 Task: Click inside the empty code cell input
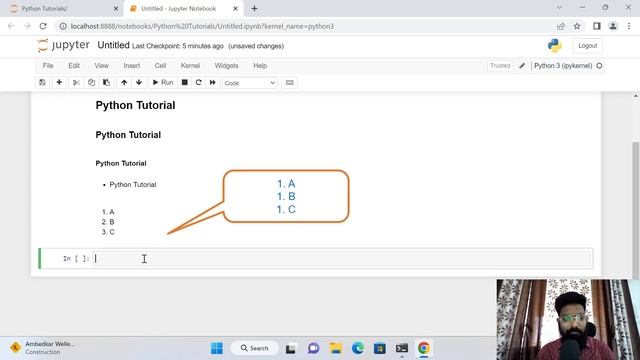click(342, 259)
